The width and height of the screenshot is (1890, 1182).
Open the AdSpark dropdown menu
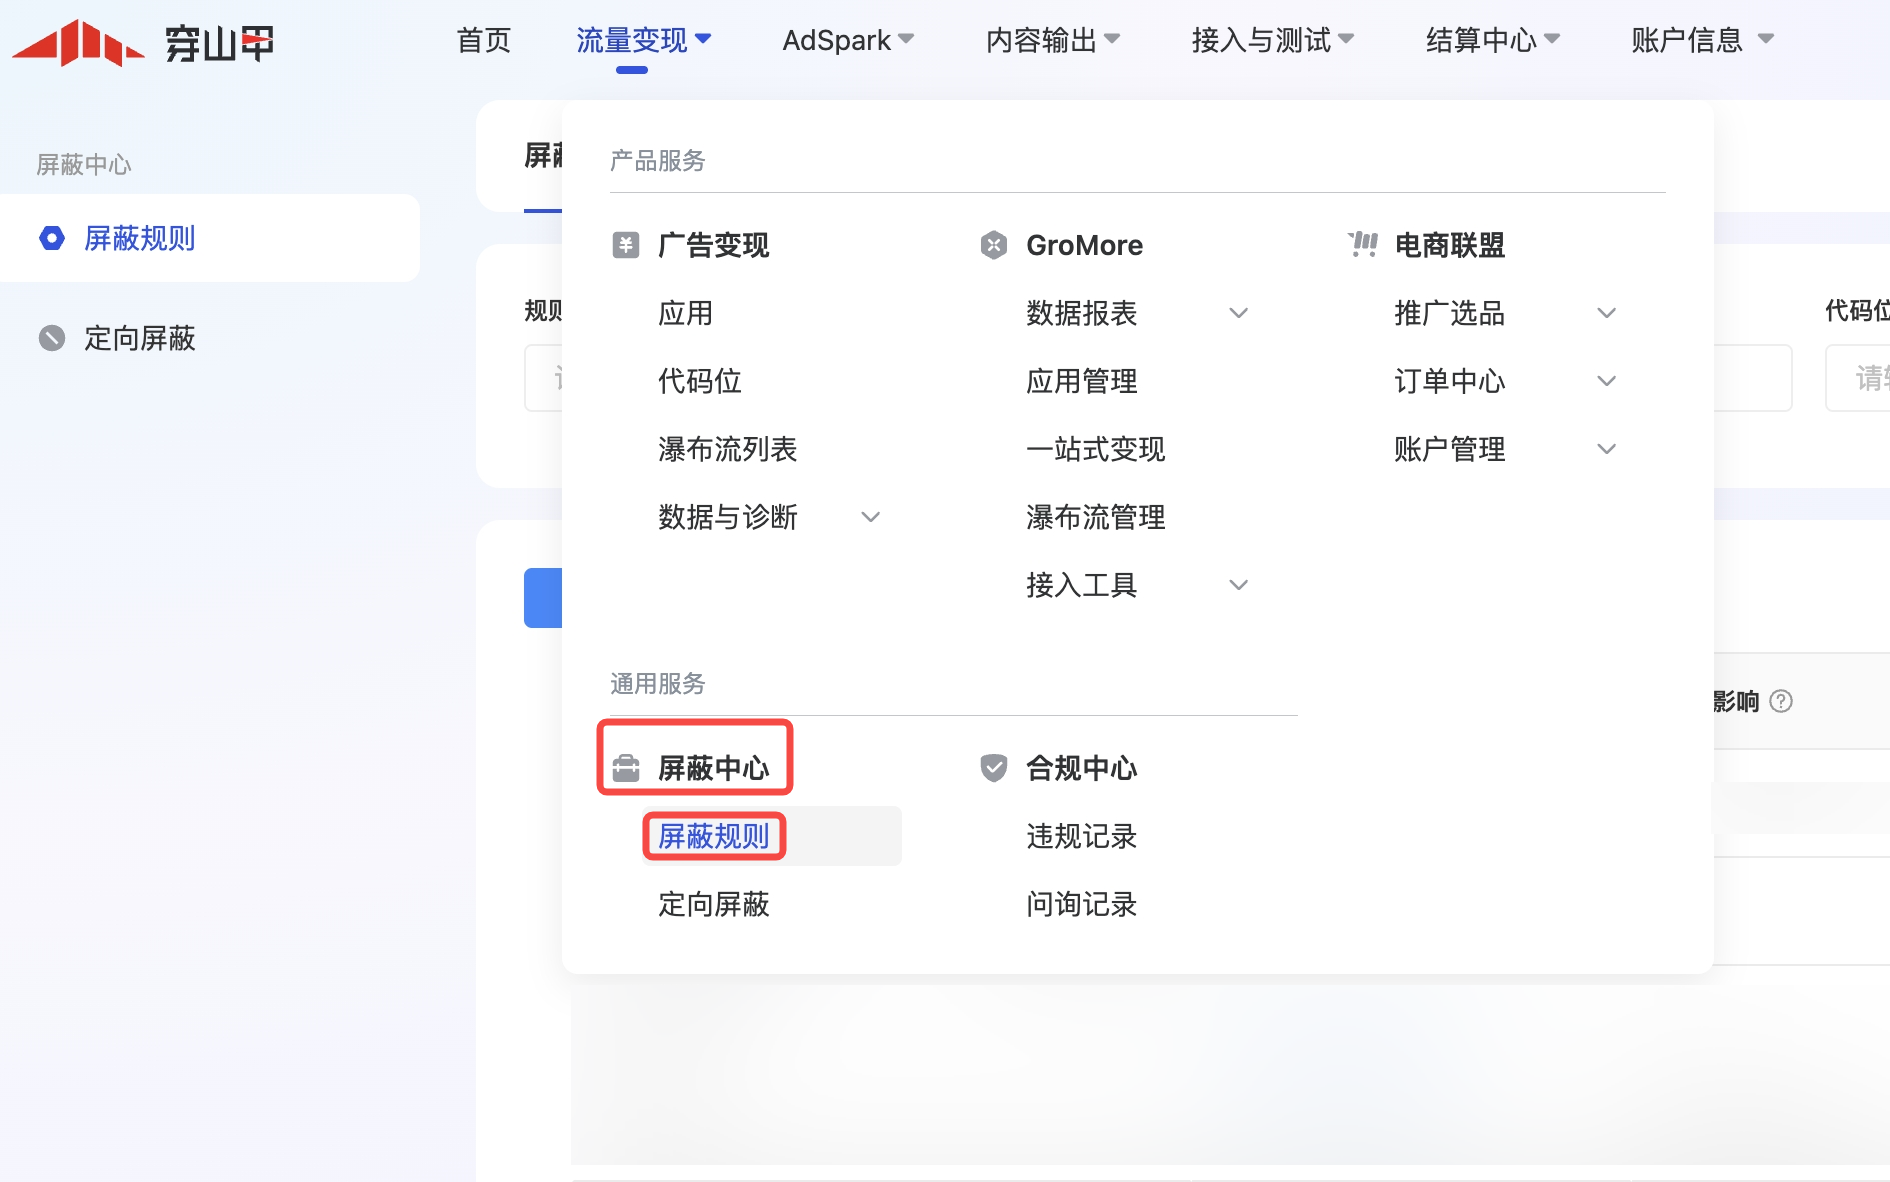[x=847, y=40]
